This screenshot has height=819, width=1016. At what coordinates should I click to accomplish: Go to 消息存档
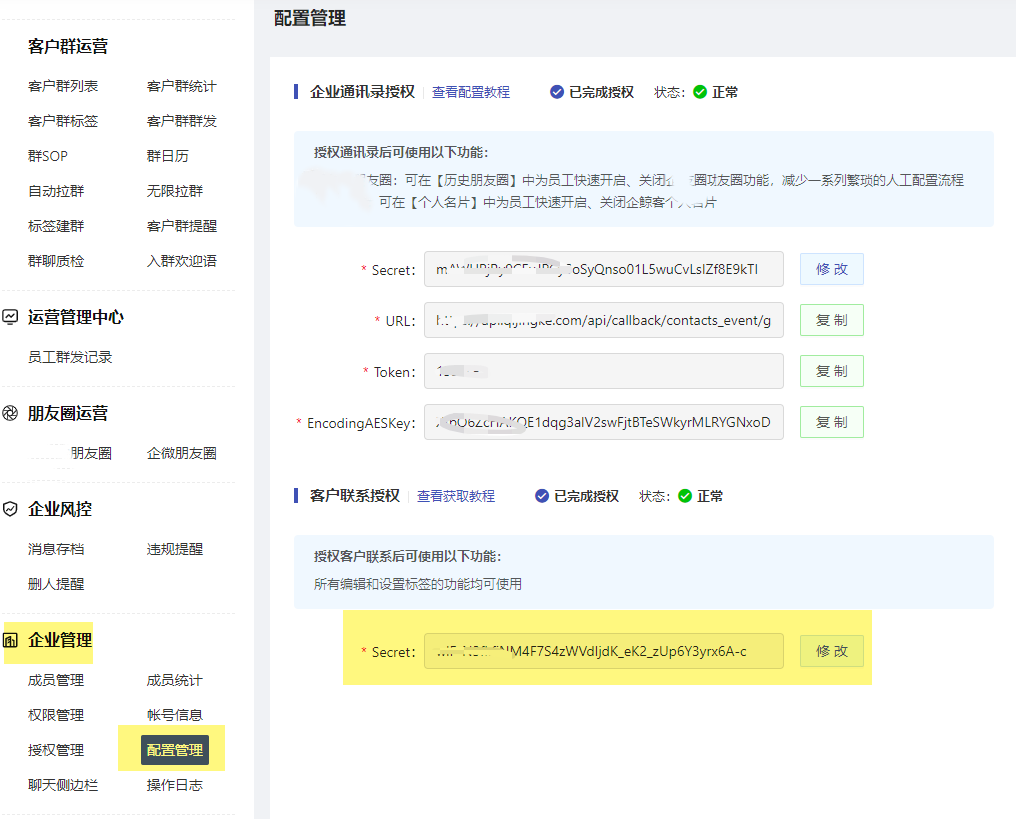(56, 549)
